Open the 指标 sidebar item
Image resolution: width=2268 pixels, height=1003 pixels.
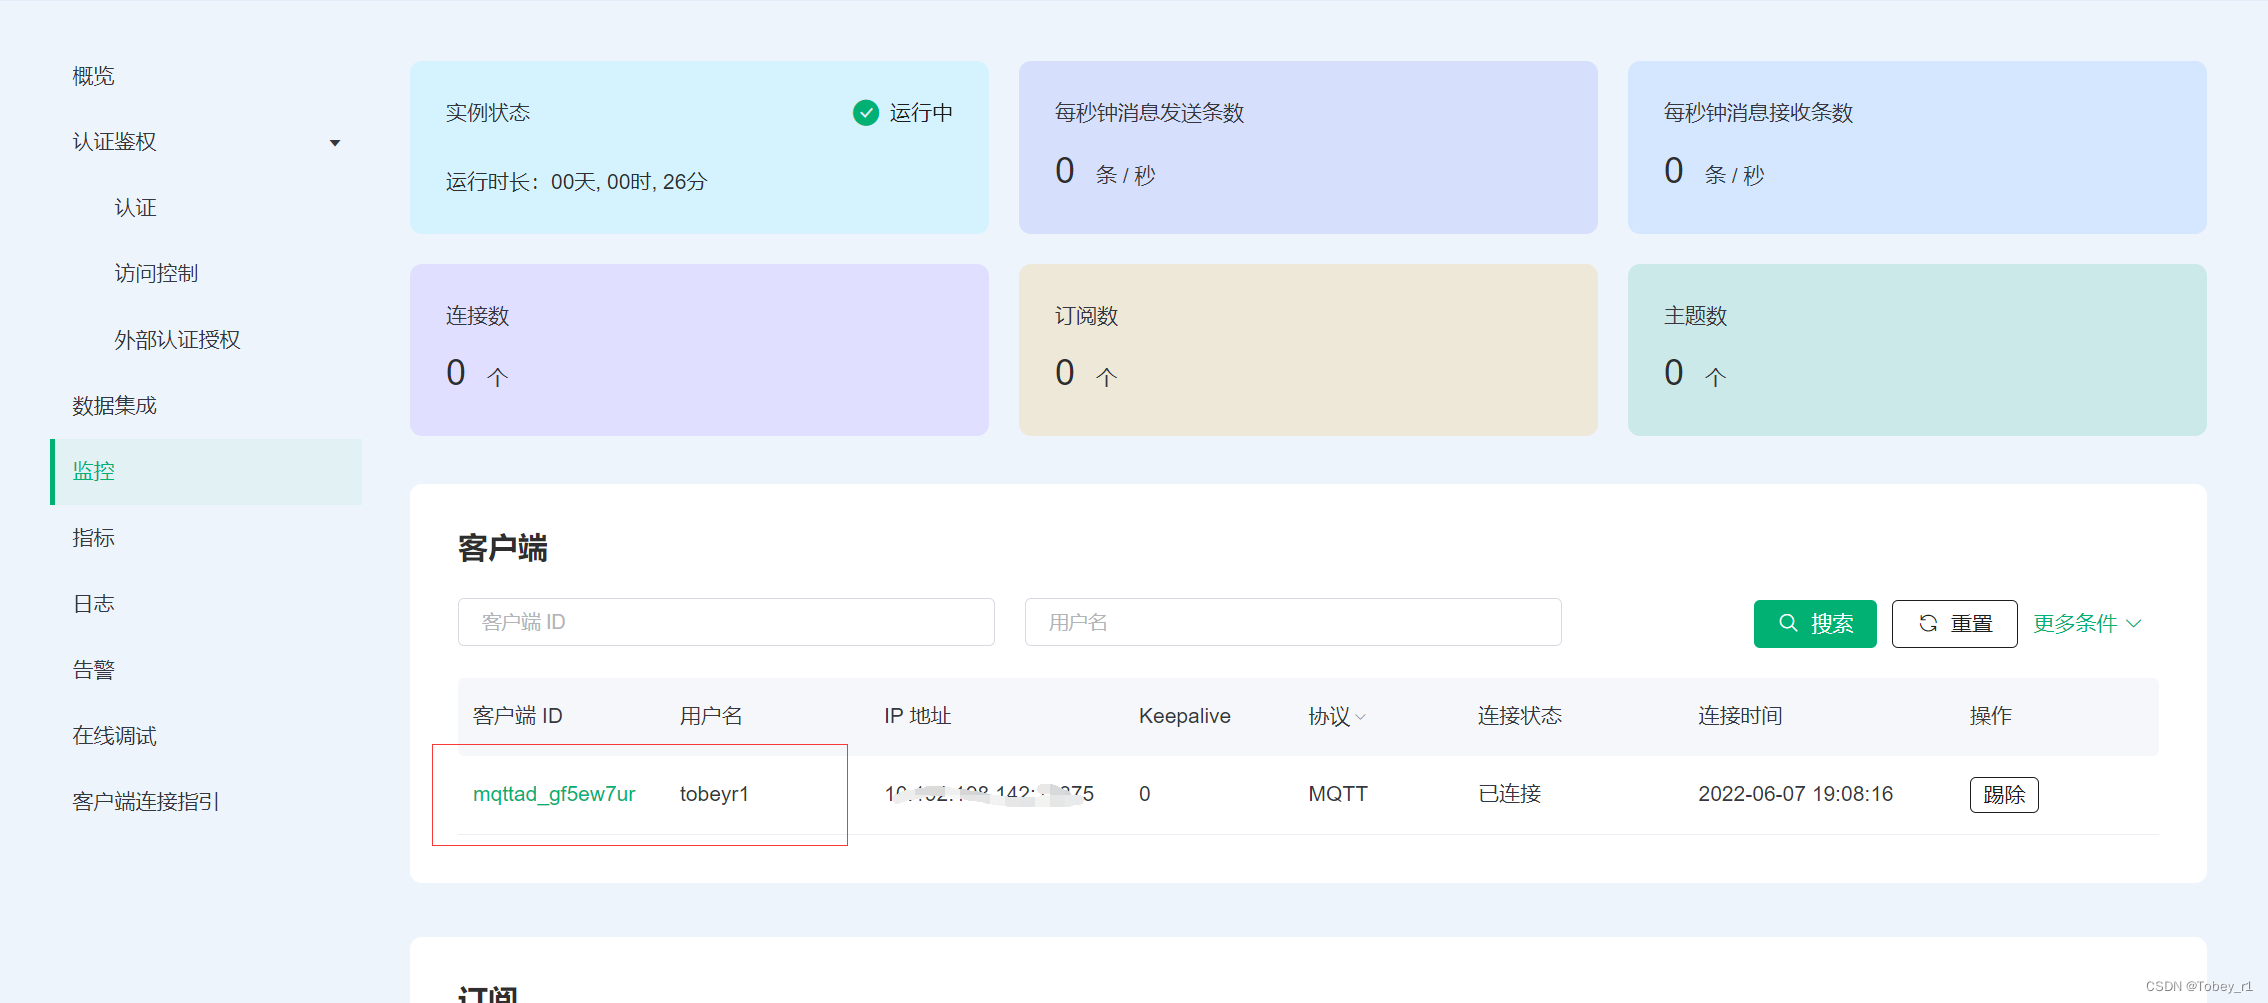coord(93,538)
